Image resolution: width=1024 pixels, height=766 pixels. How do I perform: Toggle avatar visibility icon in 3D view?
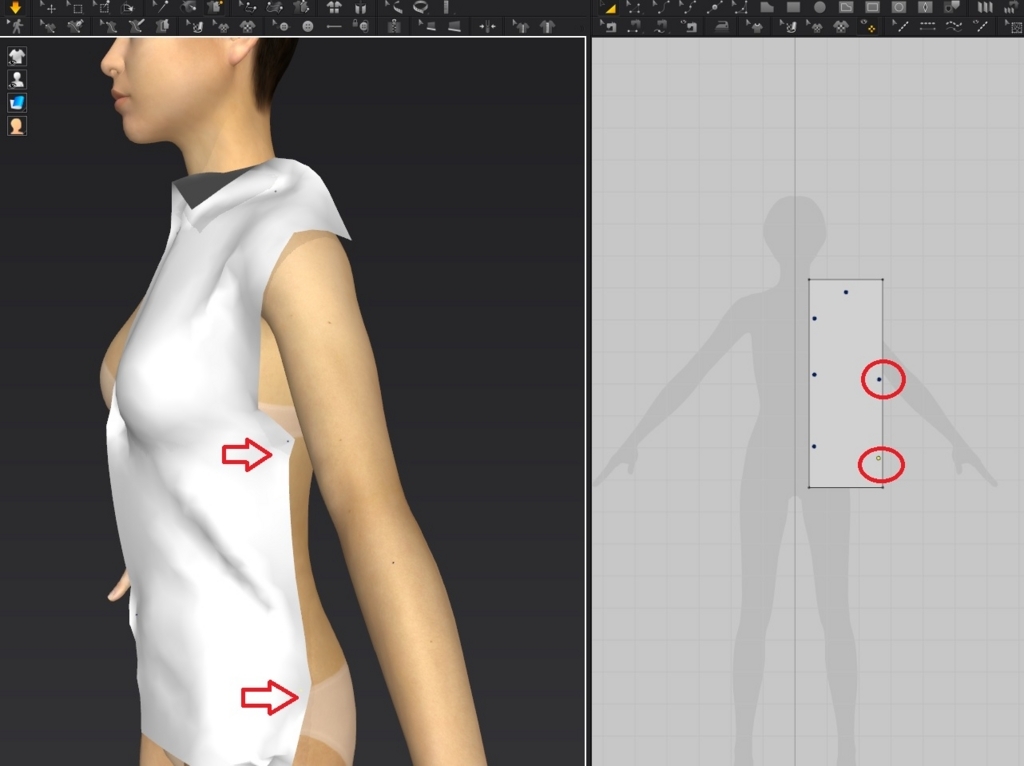[16, 79]
